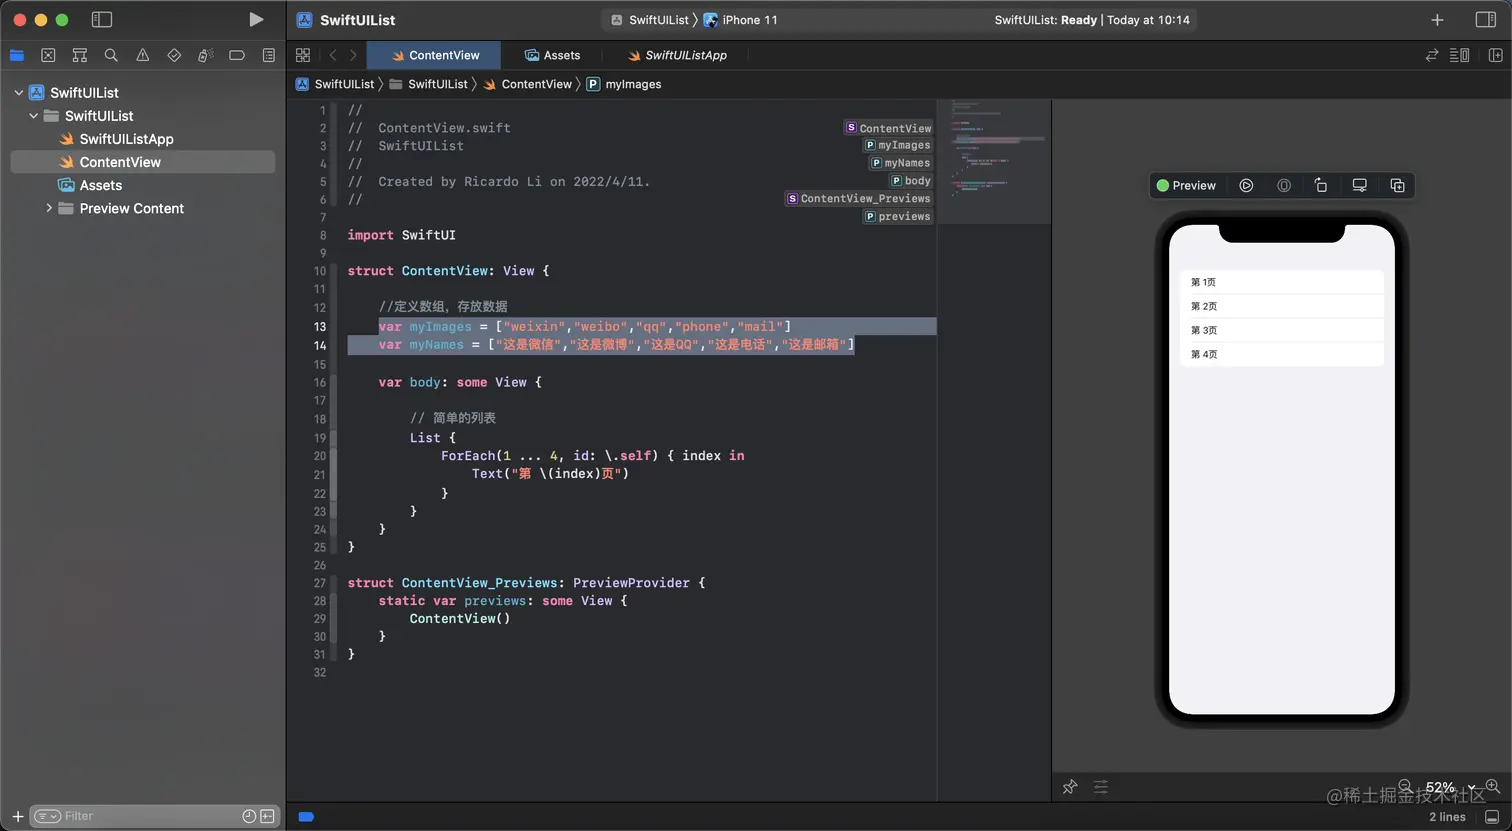Zoom in on the preview canvas

click(x=1492, y=787)
